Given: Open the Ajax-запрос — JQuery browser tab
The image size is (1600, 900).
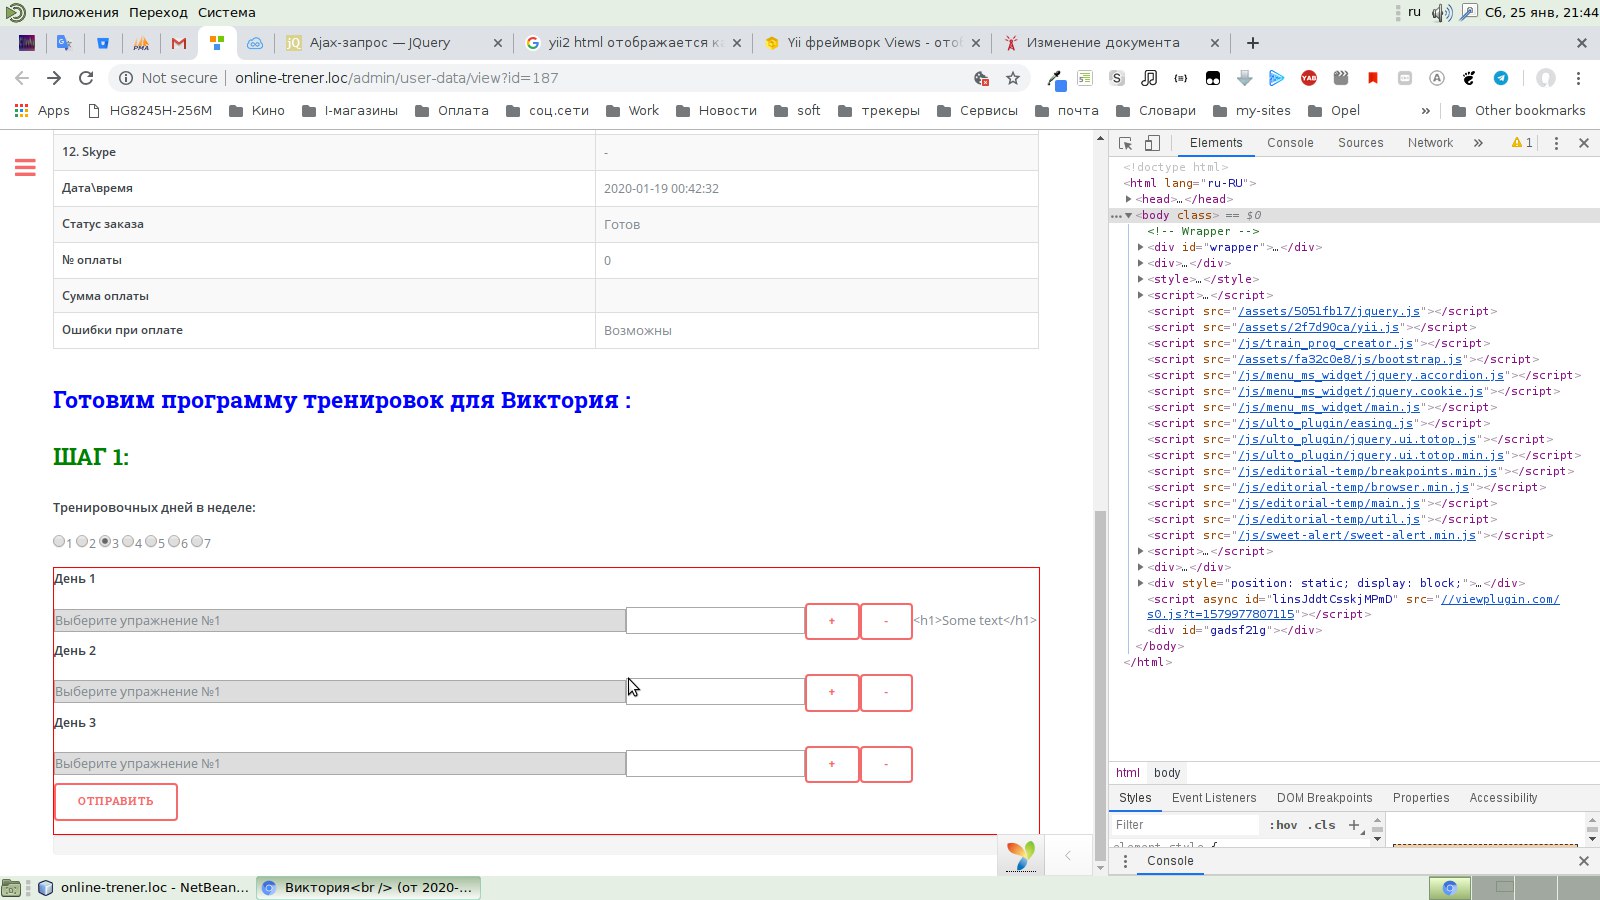Looking at the screenshot, I should click(x=395, y=43).
